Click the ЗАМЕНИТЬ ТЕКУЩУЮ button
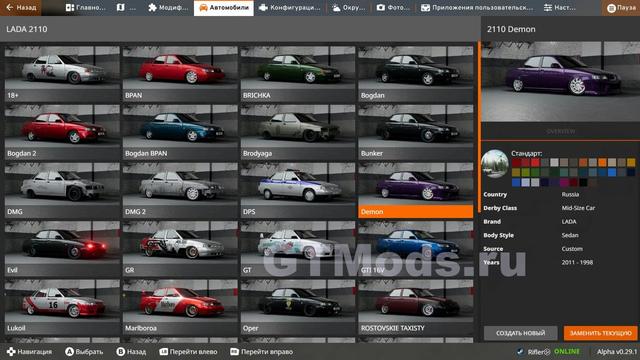 (x=600, y=333)
